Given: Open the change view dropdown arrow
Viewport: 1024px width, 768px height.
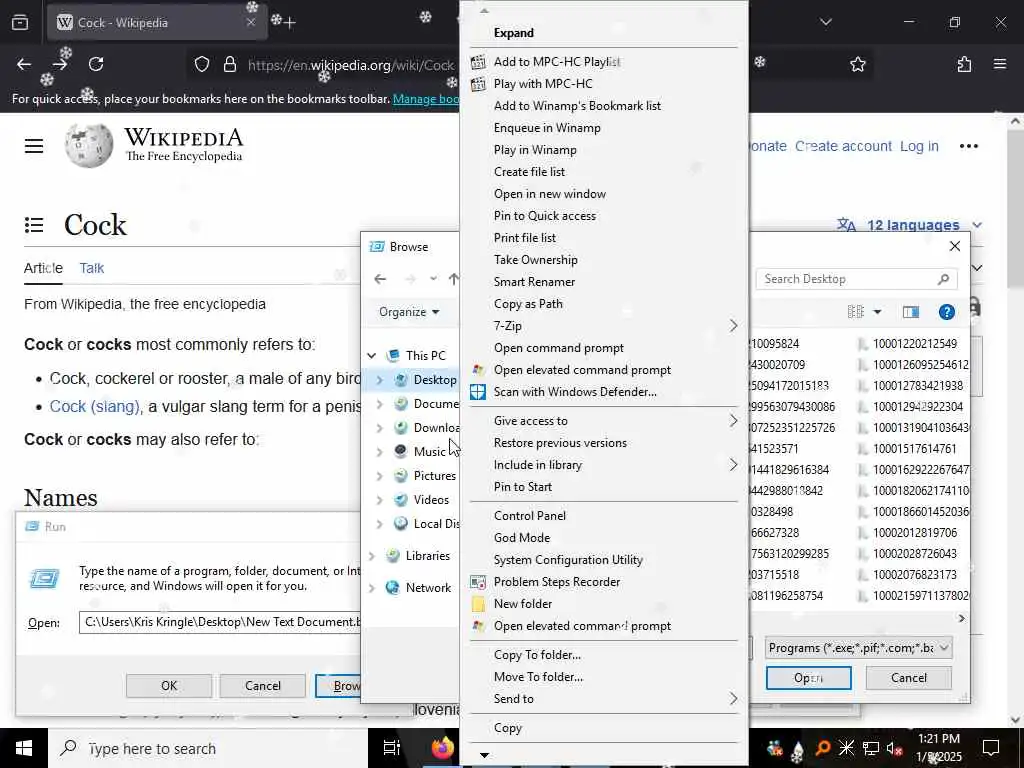Looking at the screenshot, I should tap(877, 312).
